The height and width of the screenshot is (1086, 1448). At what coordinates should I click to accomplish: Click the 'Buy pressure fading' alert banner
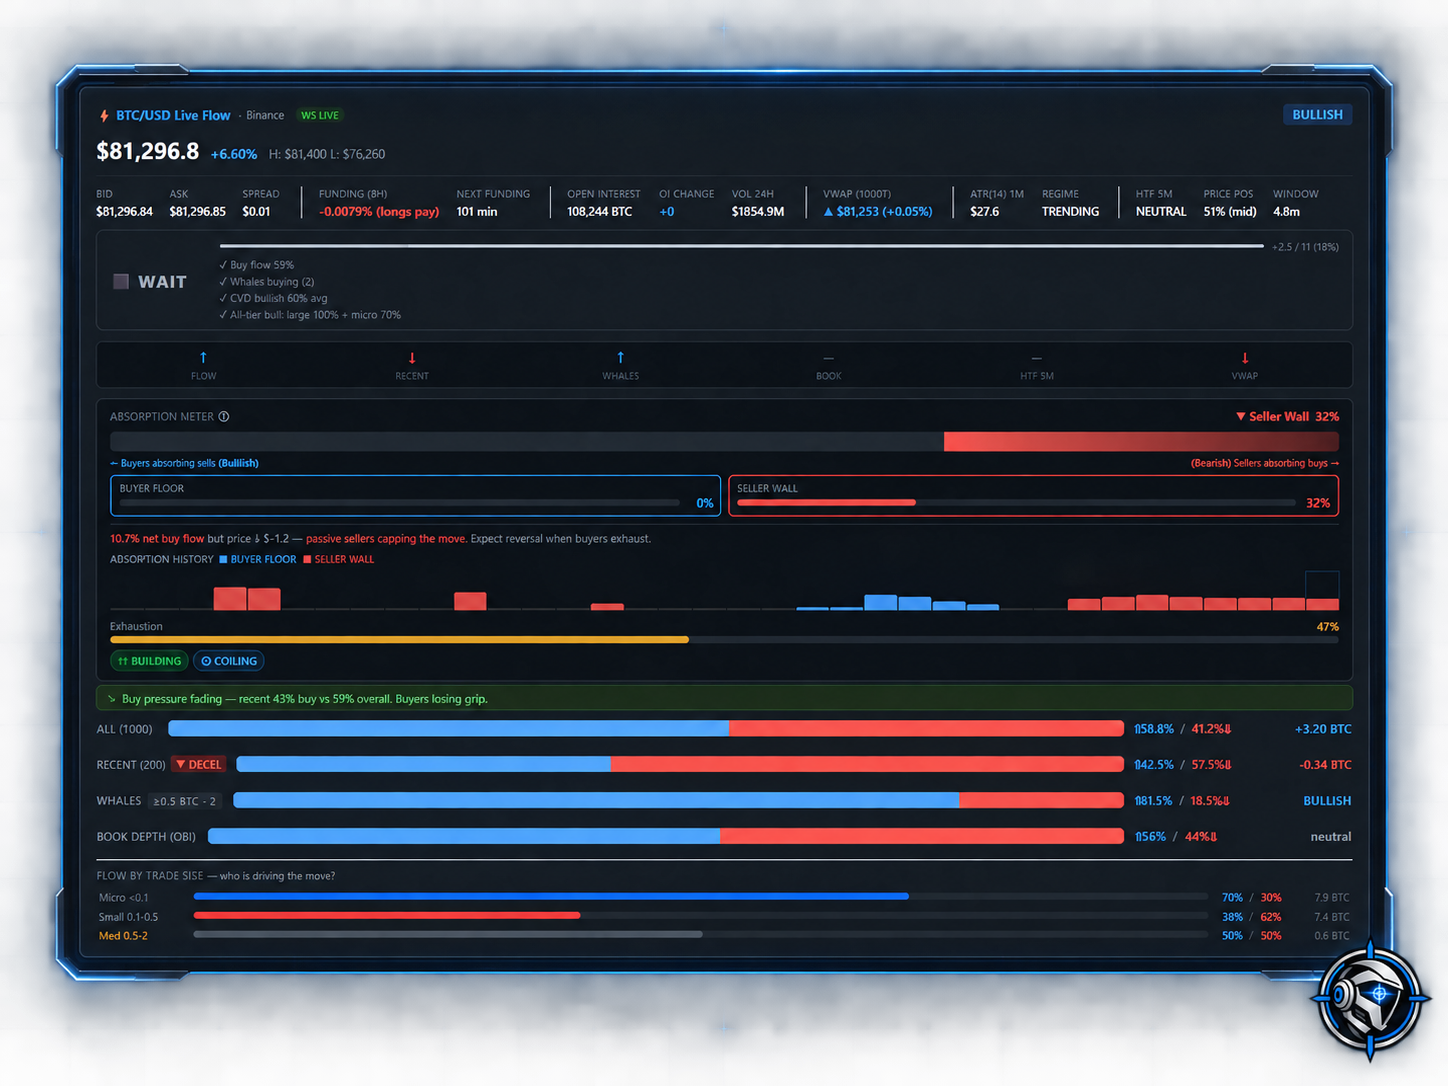(724, 699)
